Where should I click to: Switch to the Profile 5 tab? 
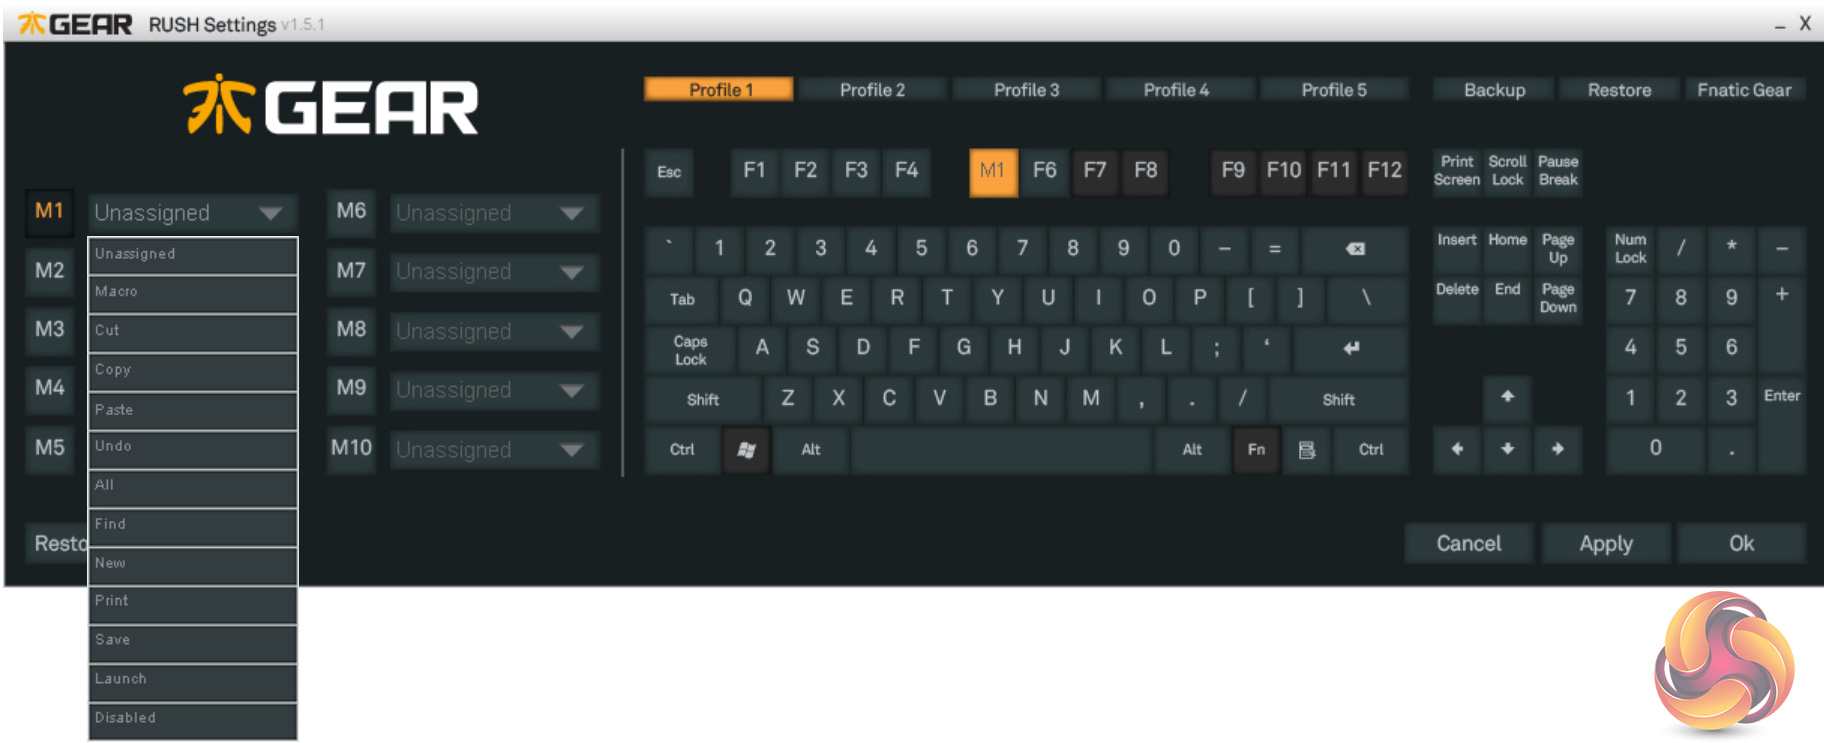pos(1334,90)
